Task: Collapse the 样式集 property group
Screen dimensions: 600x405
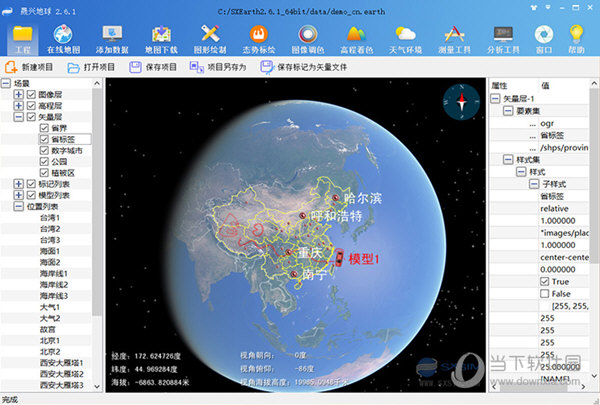Action: (508, 160)
